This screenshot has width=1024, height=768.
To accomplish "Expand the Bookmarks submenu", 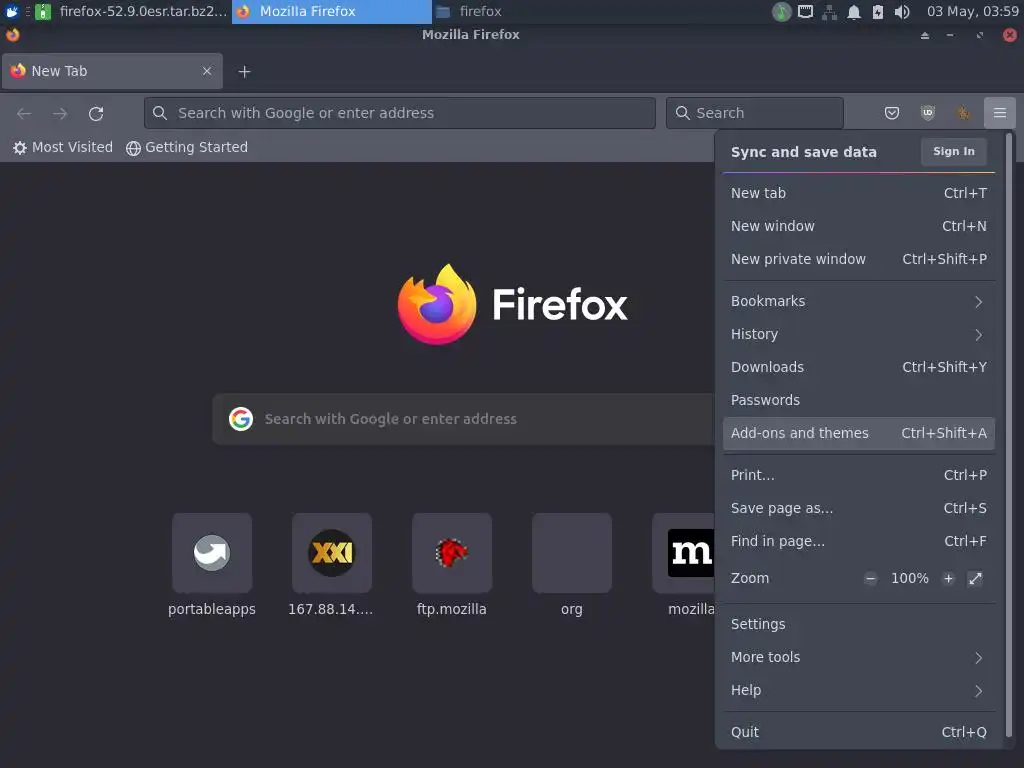I will 859,301.
